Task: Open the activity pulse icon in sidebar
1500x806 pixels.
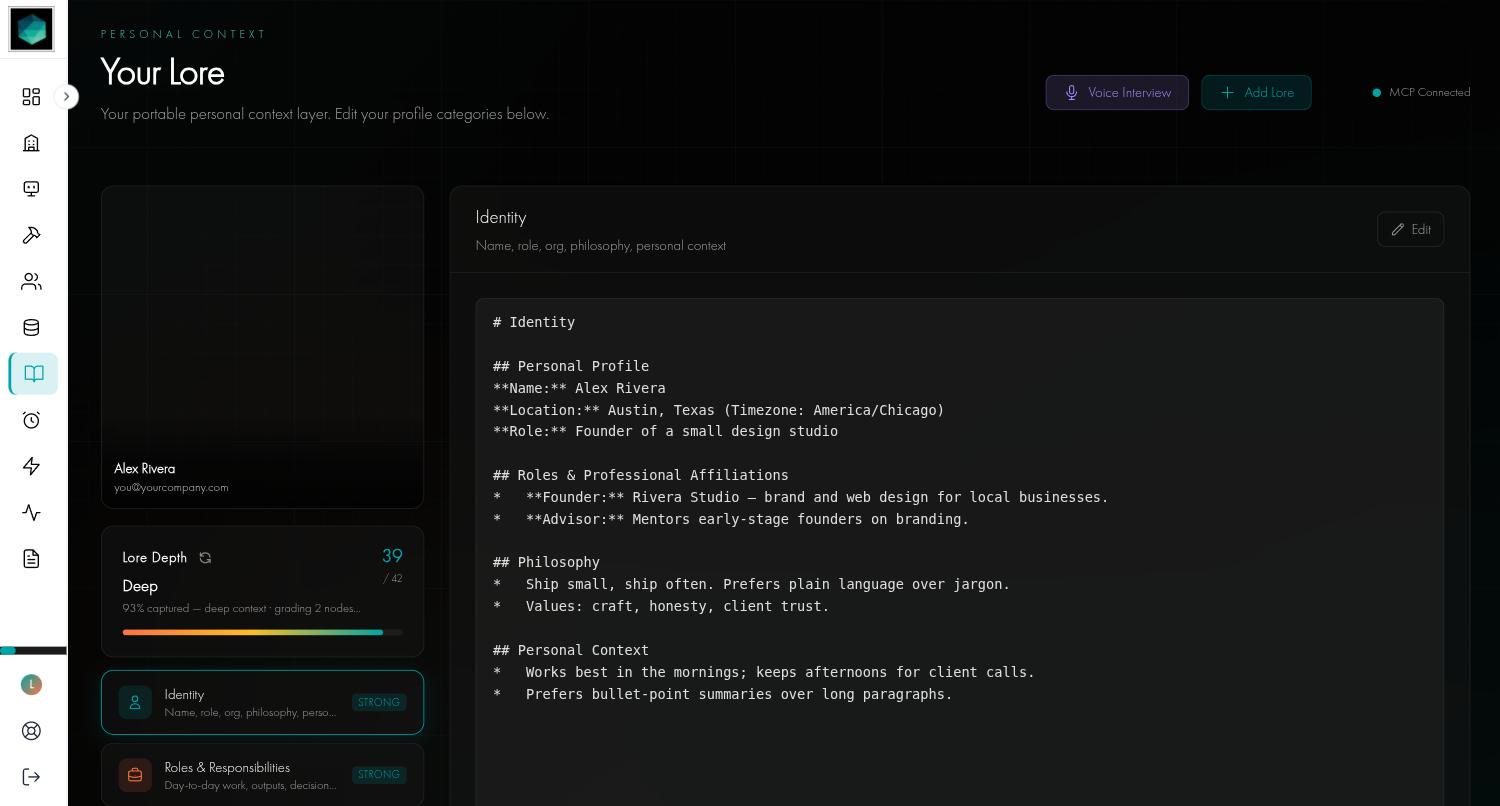Action: [x=31, y=512]
